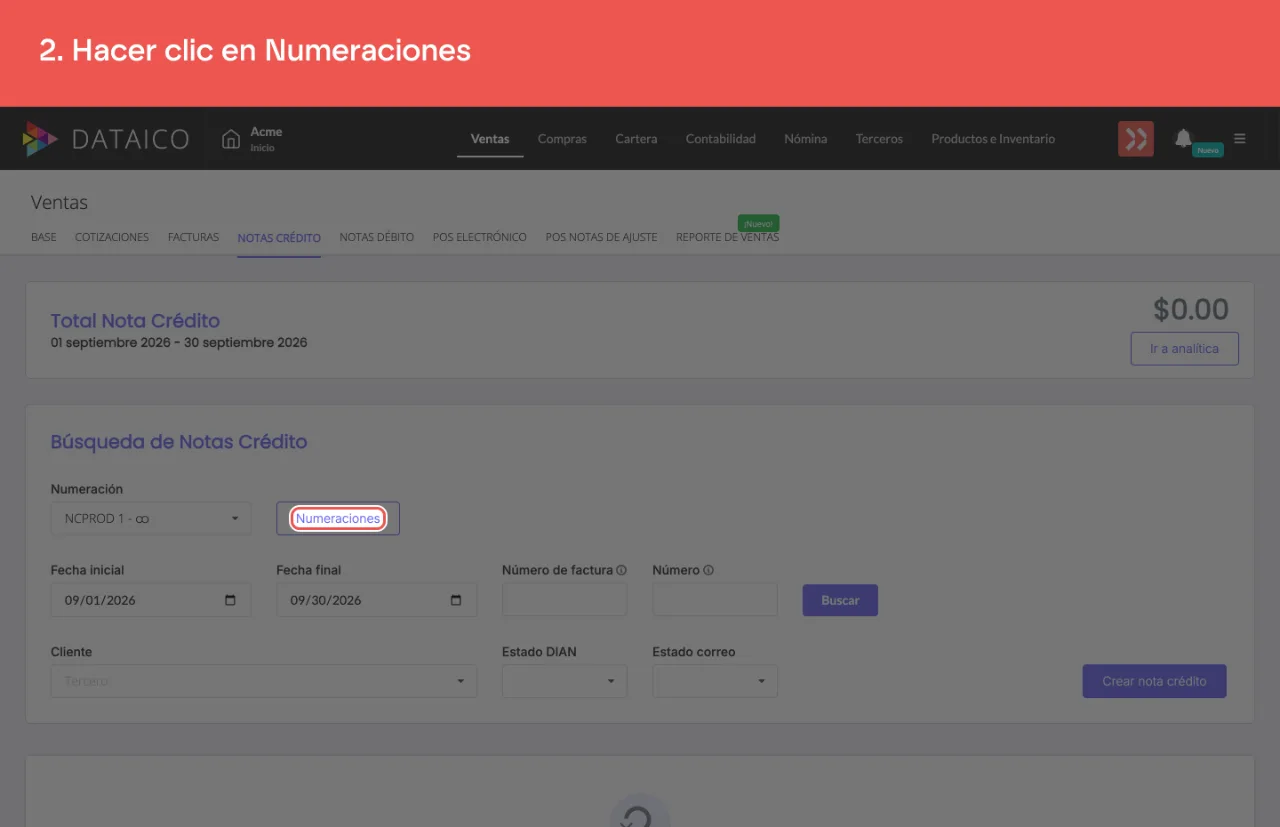Go to the Ventas menu

click(490, 139)
